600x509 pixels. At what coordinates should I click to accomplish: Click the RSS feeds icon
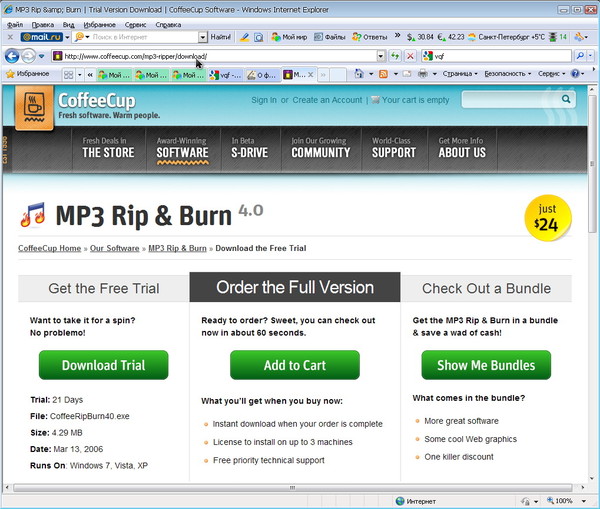click(383, 74)
